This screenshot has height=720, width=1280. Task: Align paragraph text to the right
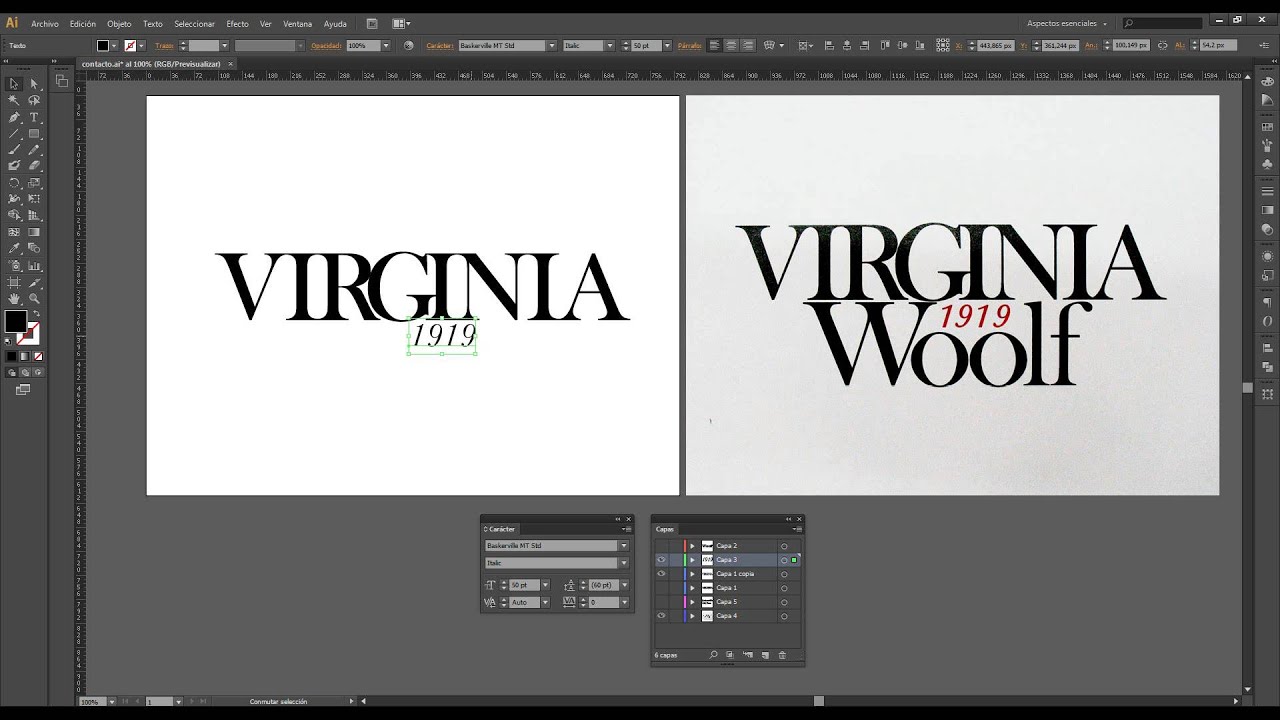tap(748, 45)
